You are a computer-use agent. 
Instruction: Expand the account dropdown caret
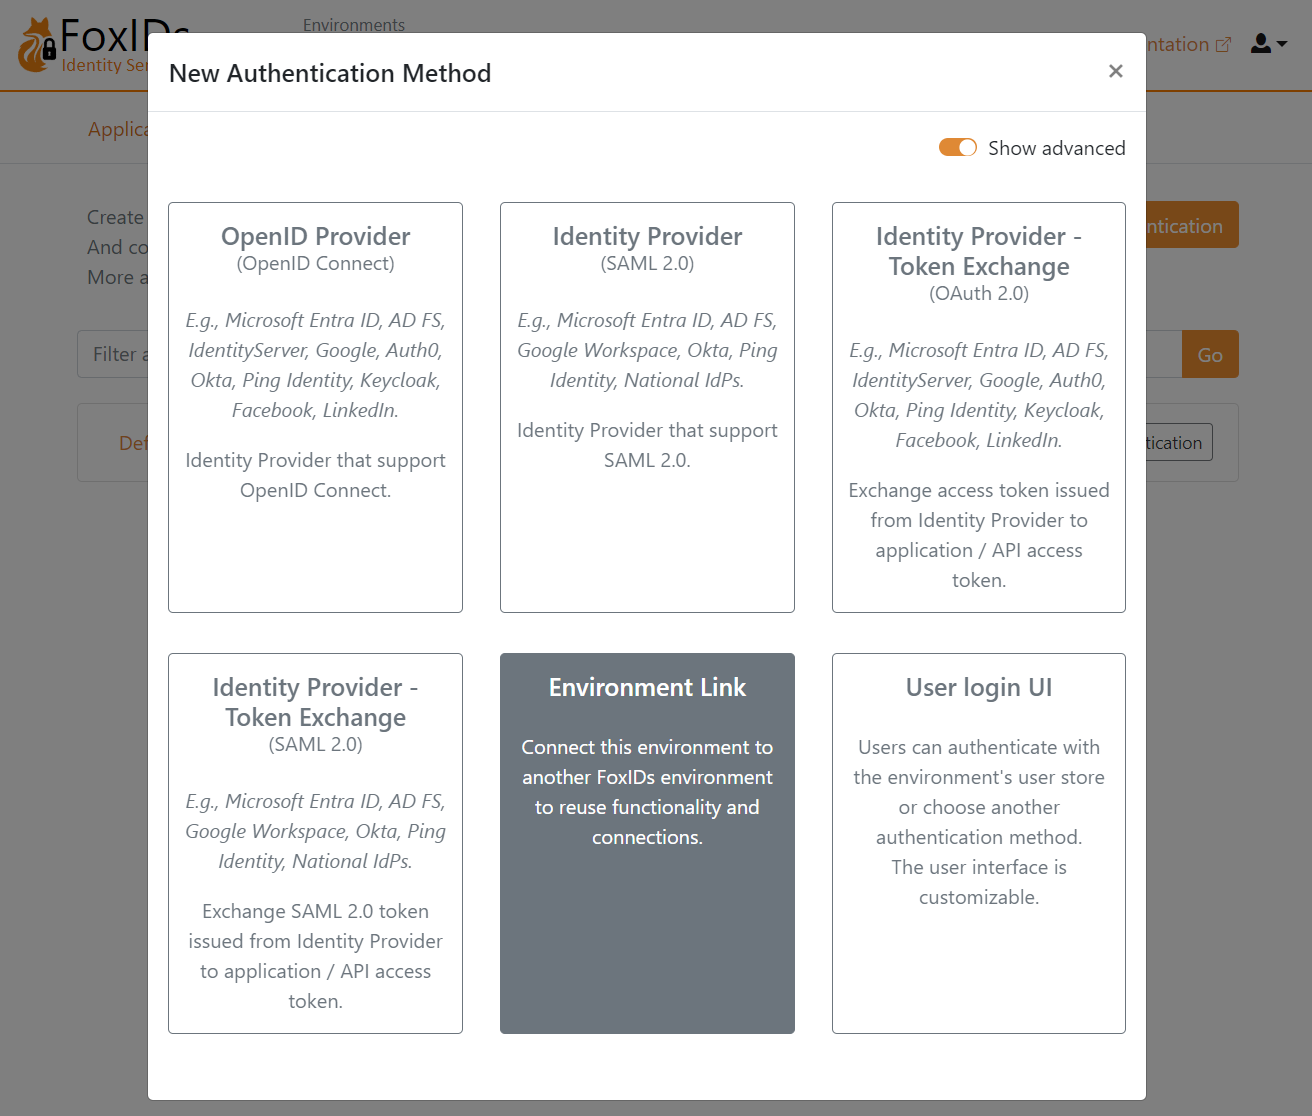(x=1281, y=43)
